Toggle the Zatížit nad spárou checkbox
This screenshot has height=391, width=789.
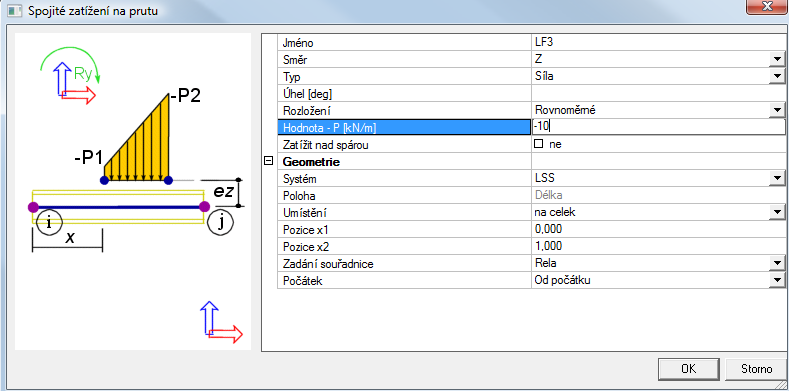[539, 144]
